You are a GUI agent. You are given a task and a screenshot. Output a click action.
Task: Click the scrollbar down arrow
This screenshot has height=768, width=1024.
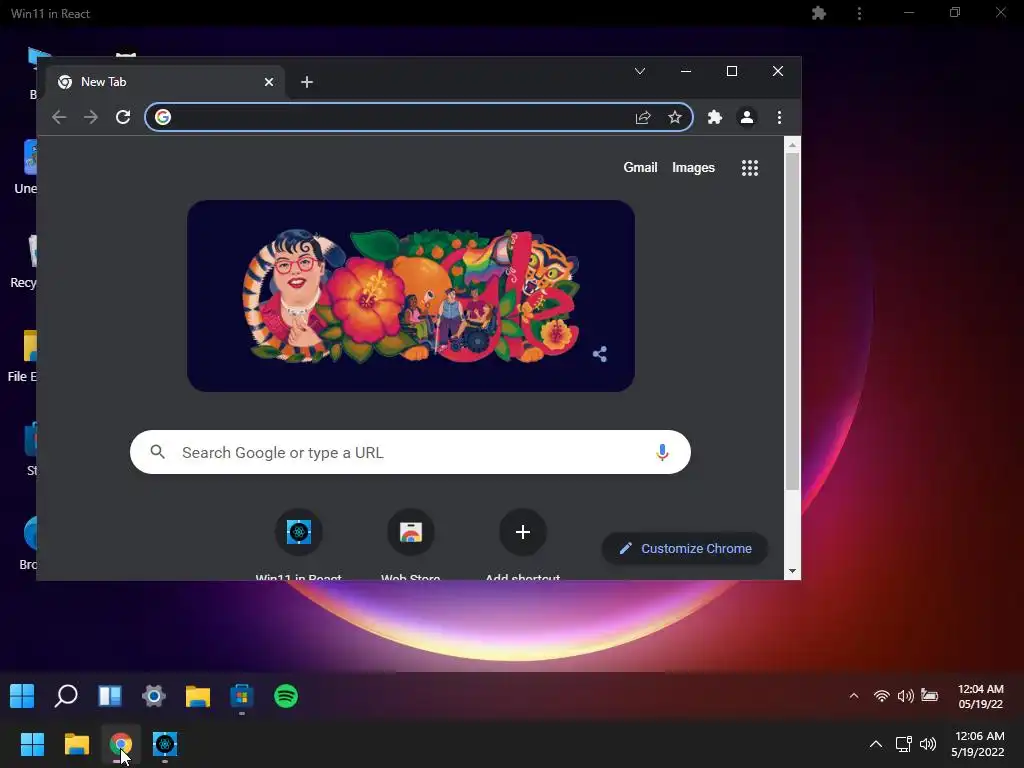point(792,571)
